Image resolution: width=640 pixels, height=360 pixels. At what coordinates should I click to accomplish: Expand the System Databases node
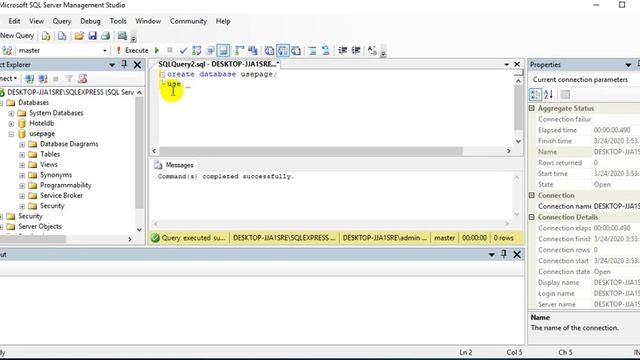[x=11, y=113]
